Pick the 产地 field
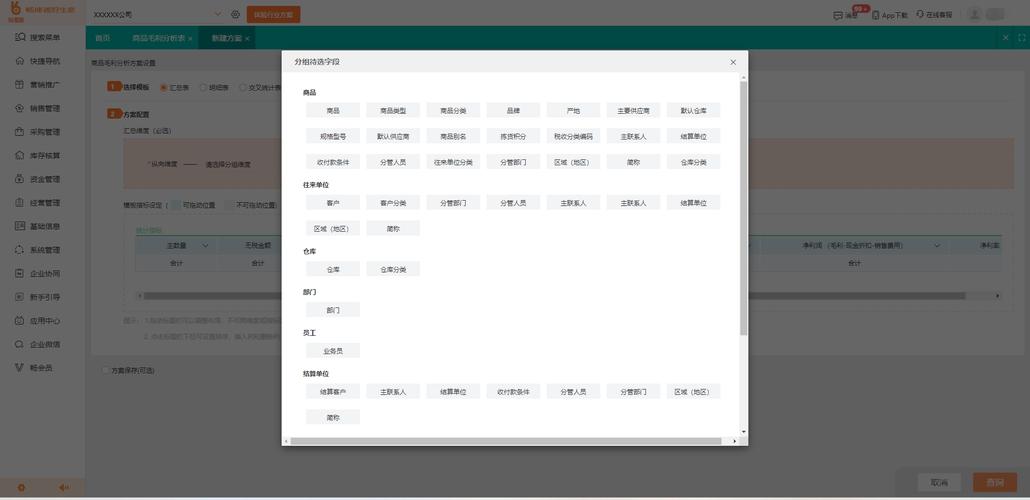This screenshot has width=1030, height=500. (573, 110)
